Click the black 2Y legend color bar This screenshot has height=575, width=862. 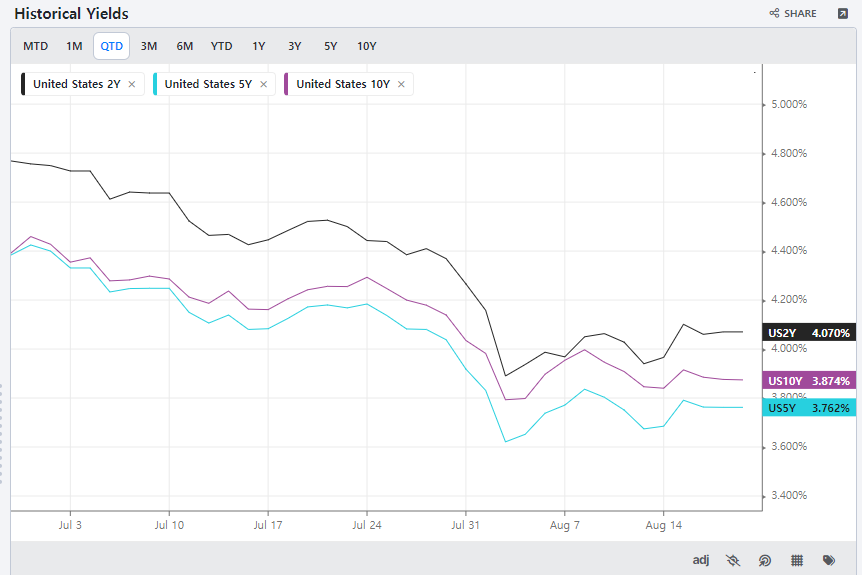(x=24, y=84)
